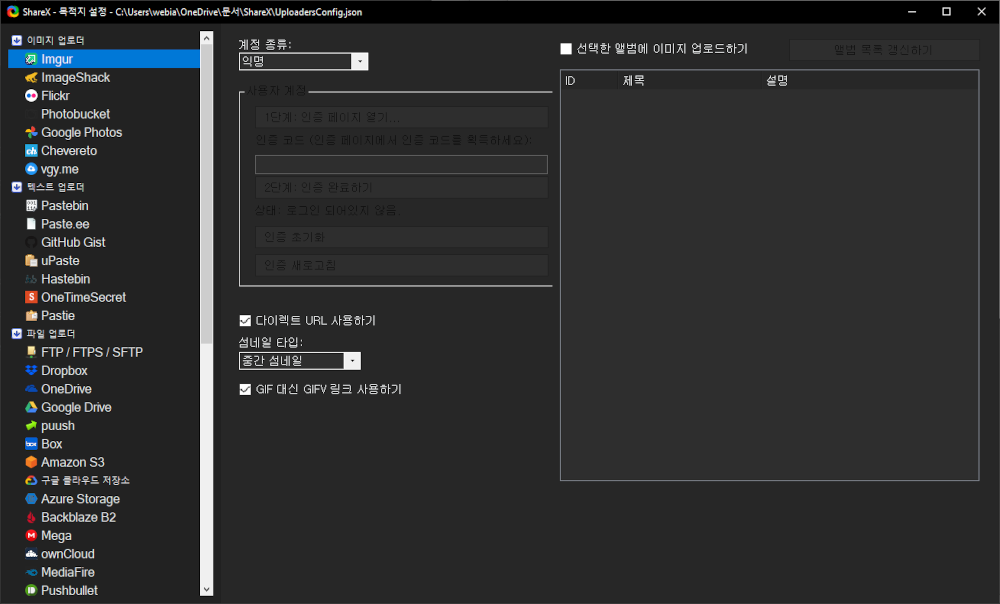Select the OneDrive cloud icon
The image size is (1000, 604).
click(x=31, y=389)
